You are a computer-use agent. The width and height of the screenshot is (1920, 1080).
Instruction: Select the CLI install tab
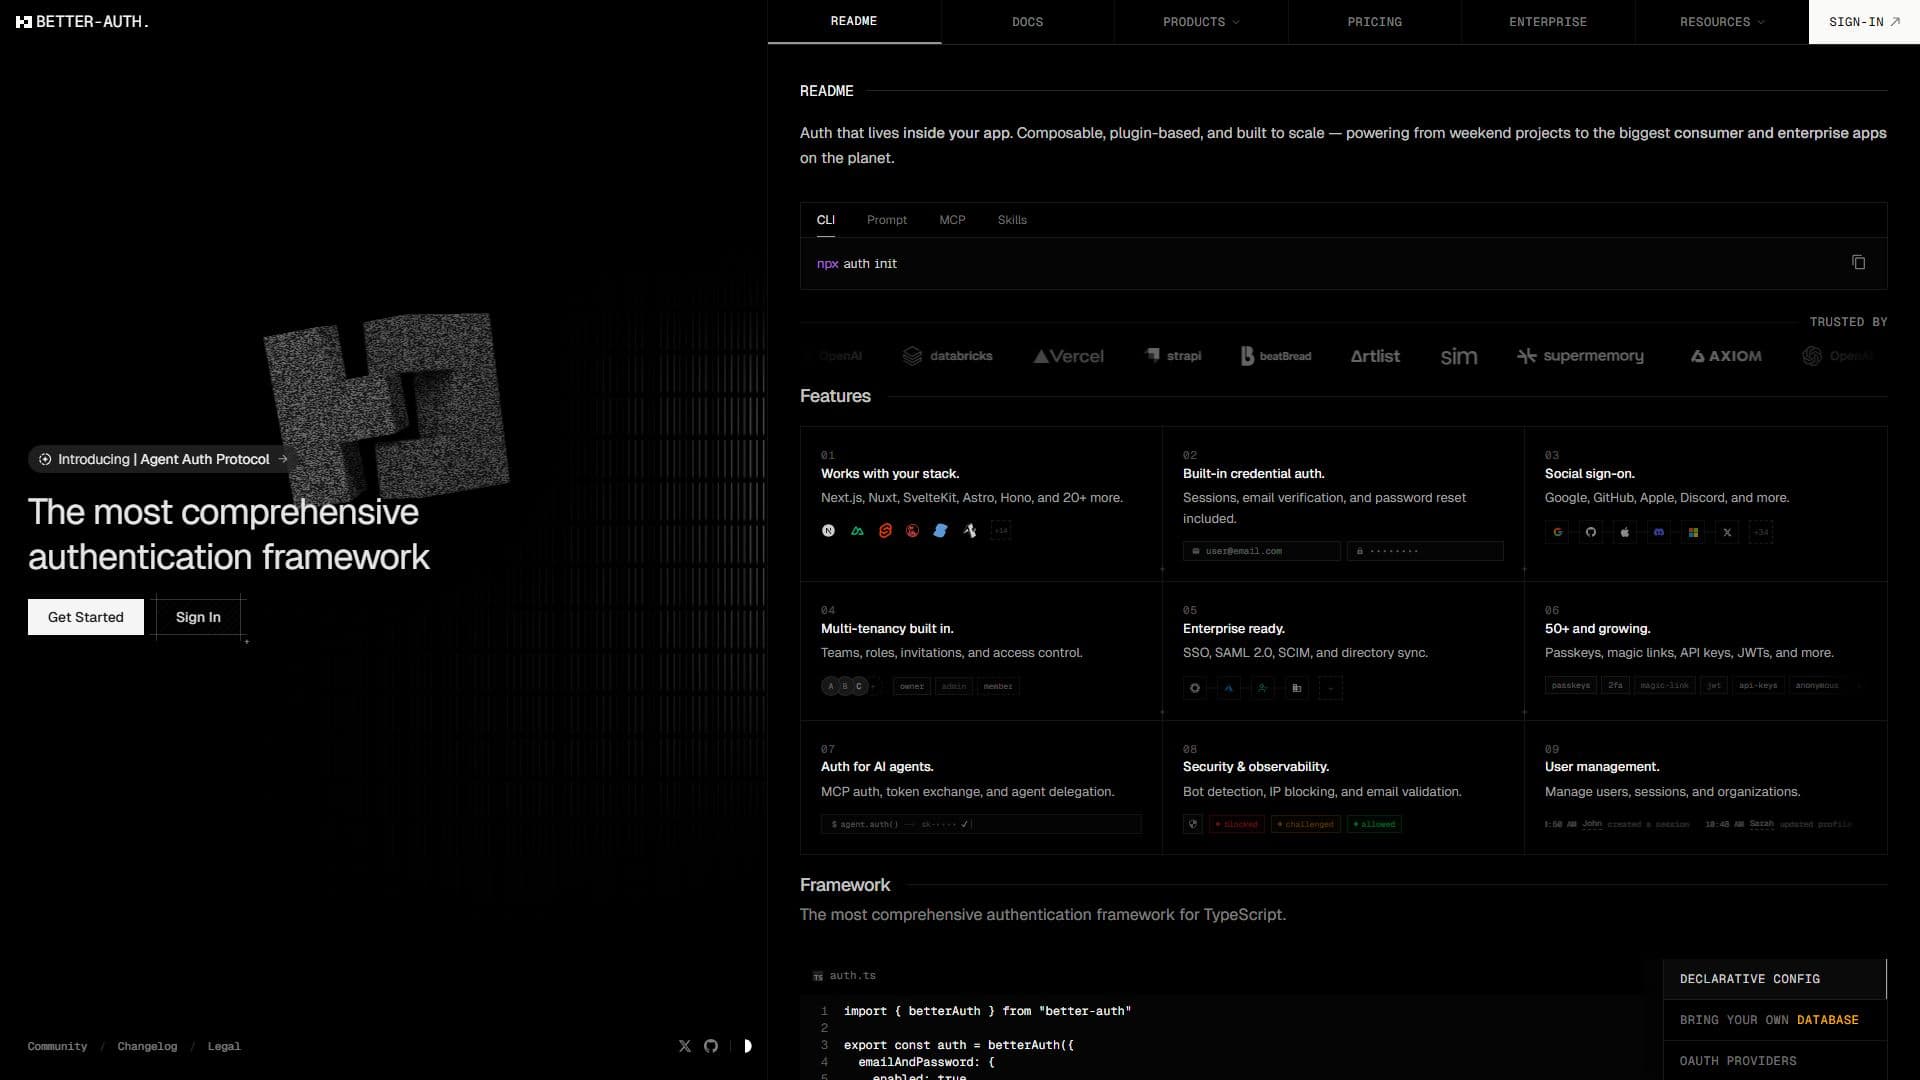point(825,220)
